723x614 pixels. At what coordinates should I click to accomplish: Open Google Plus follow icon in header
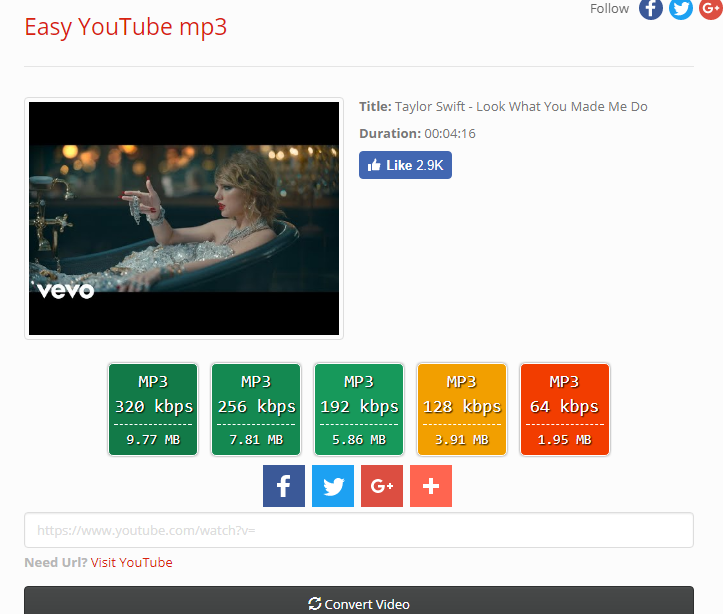coord(711,9)
